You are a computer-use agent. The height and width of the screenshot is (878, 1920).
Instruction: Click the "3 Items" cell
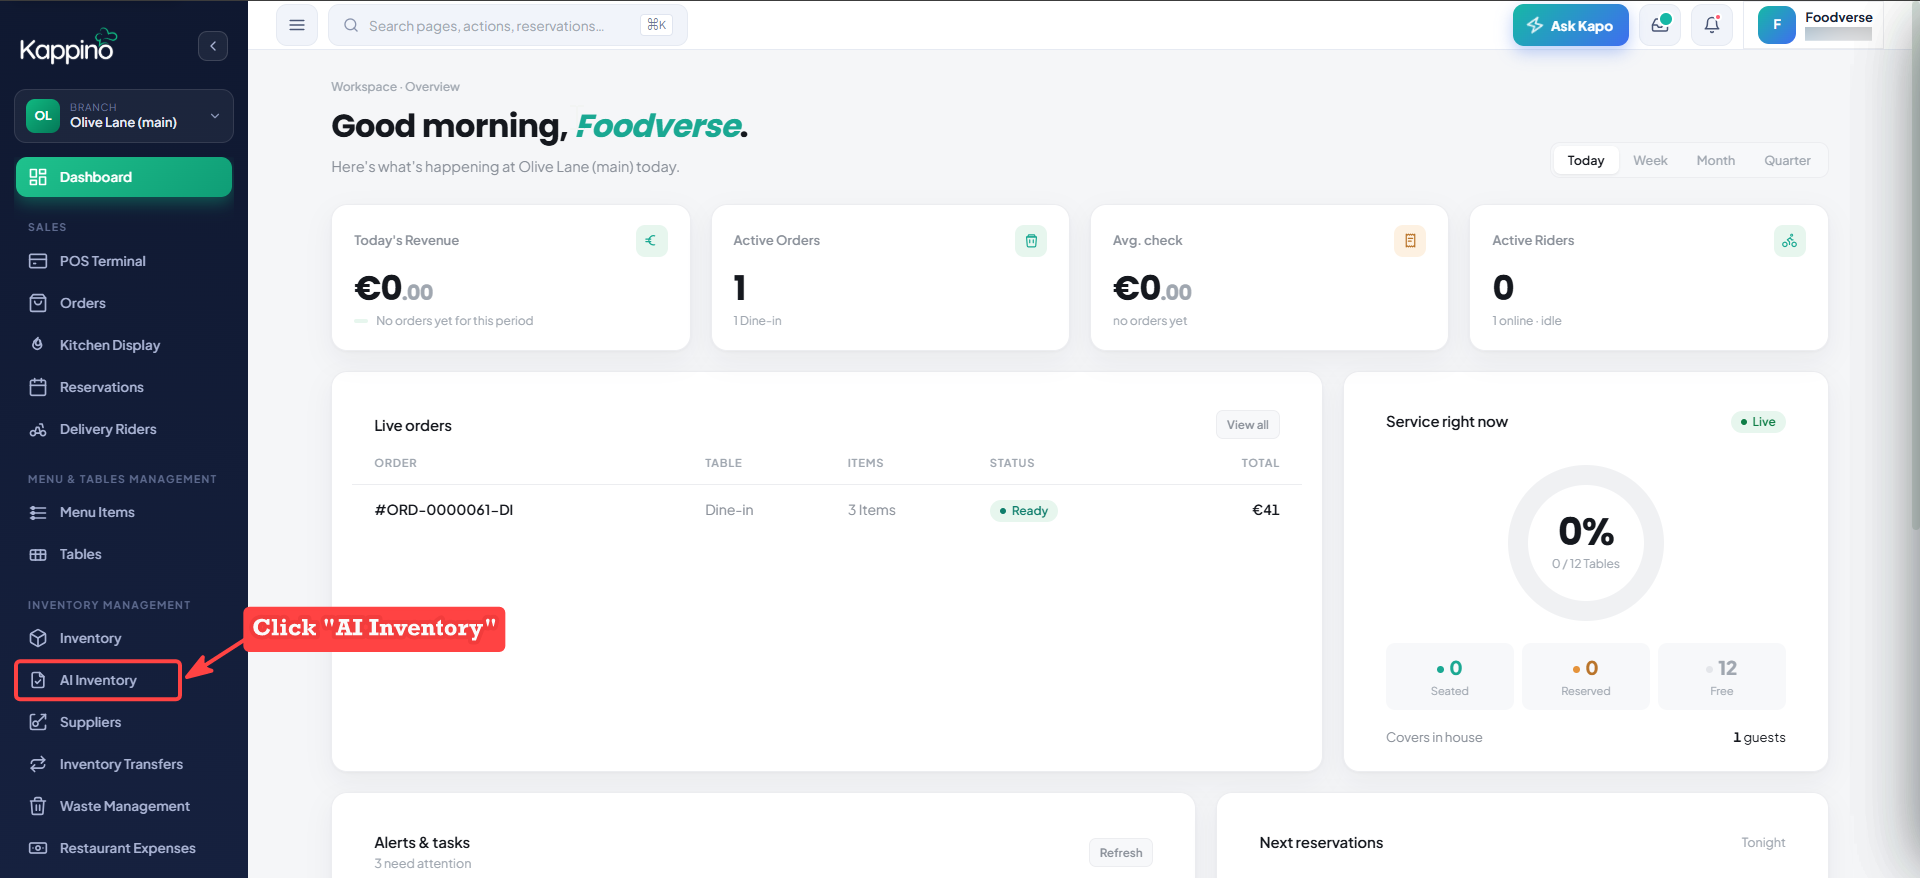pos(872,510)
